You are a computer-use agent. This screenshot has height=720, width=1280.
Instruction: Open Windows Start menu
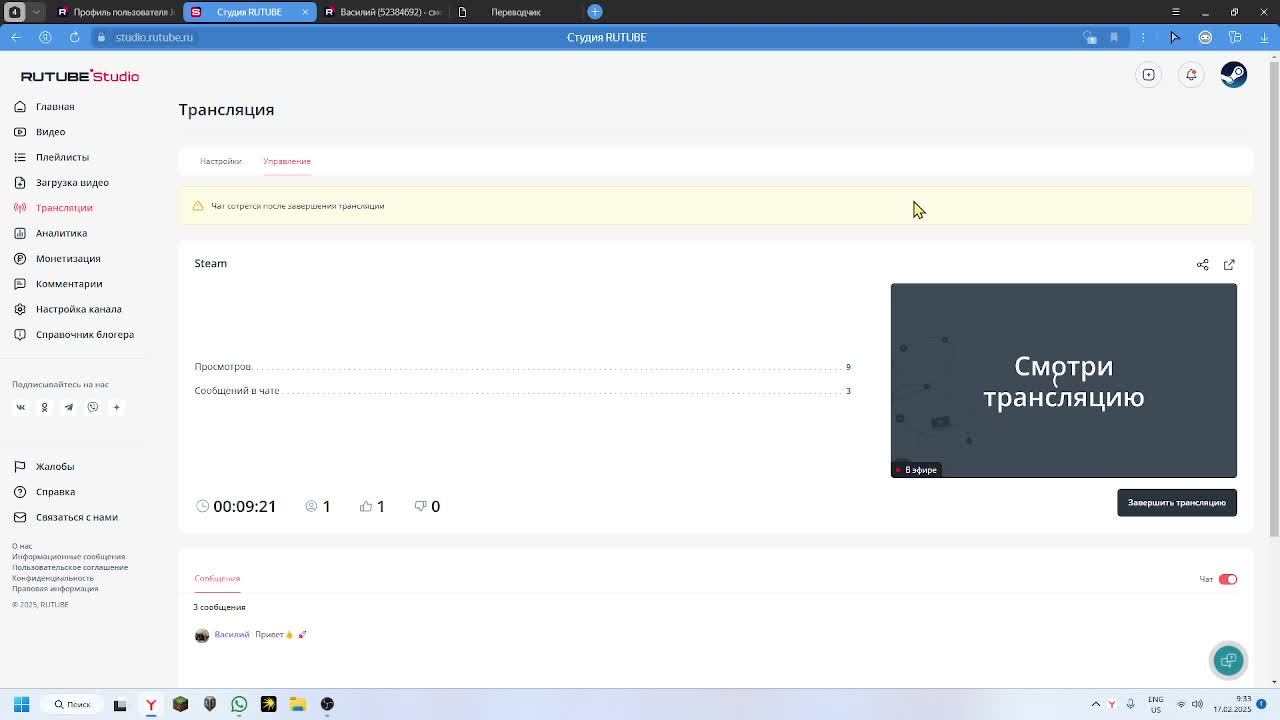pos(21,704)
